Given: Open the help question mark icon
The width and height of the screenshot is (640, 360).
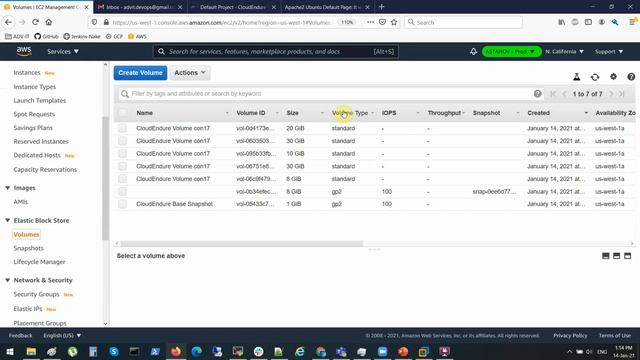Looking at the screenshot, I should tap(631, 77).
